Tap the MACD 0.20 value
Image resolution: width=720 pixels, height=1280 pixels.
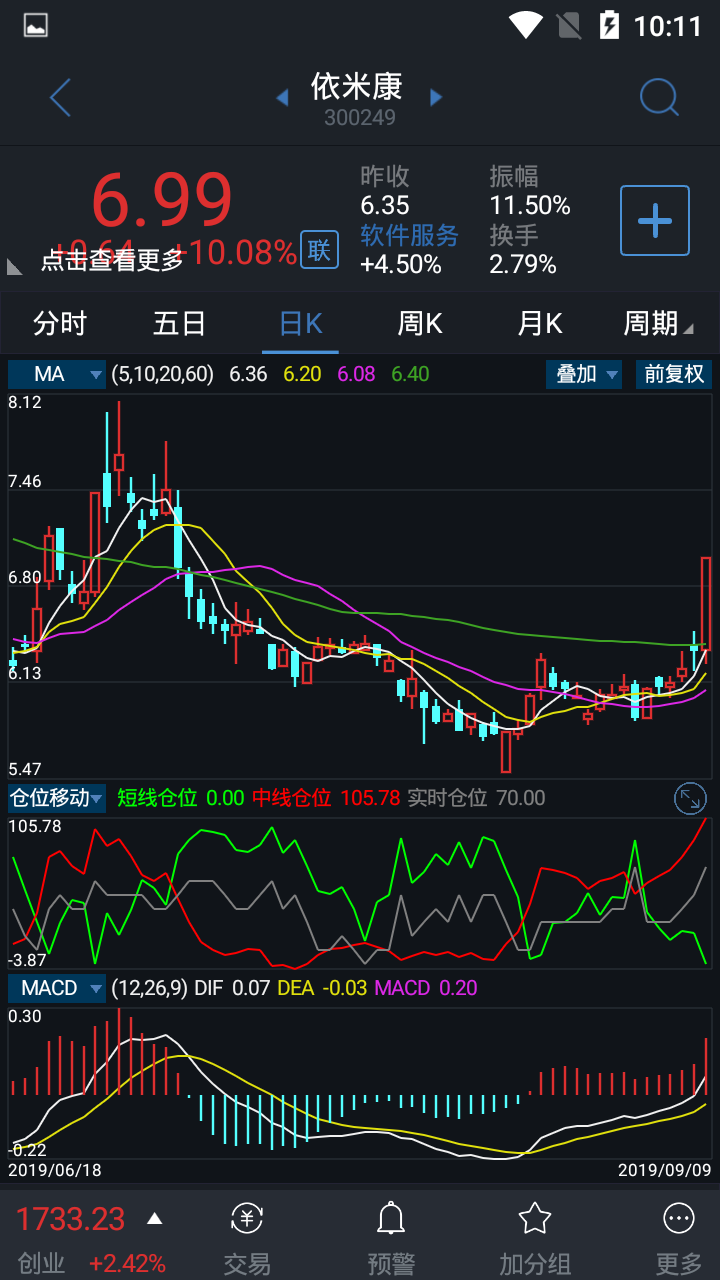pos(426,988)
